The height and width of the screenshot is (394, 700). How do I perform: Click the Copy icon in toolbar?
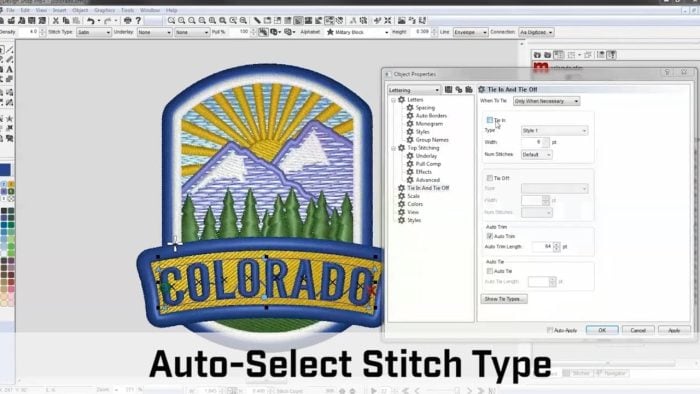66,21
